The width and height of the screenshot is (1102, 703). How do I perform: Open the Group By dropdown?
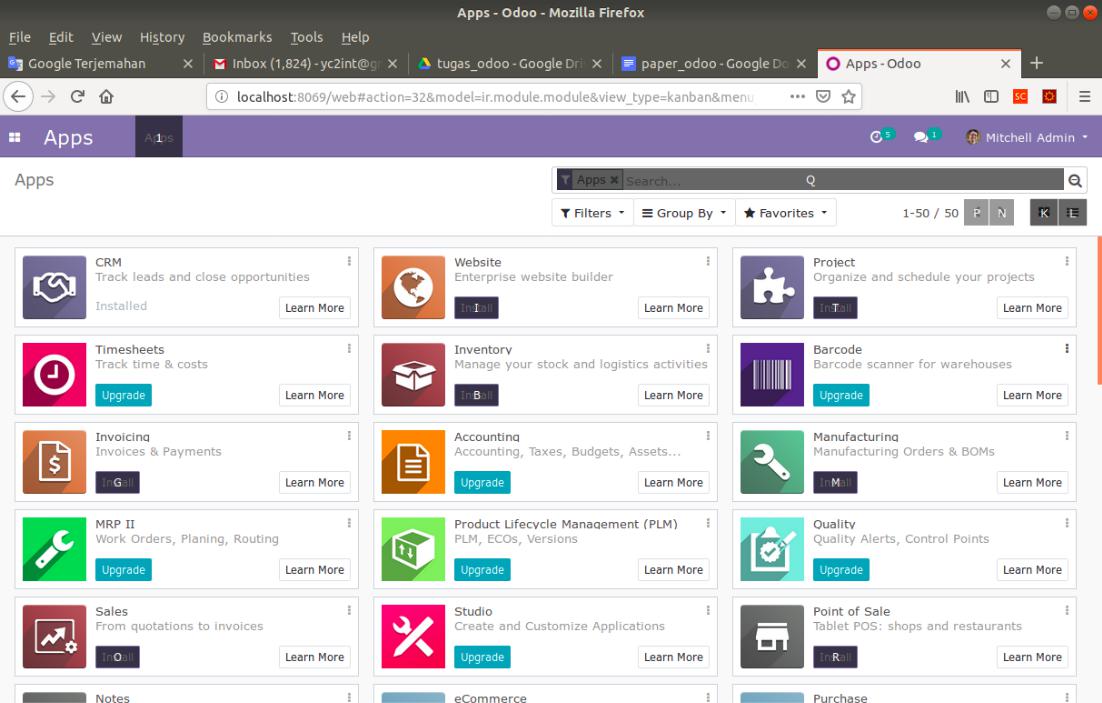click(x=684, y=212)
